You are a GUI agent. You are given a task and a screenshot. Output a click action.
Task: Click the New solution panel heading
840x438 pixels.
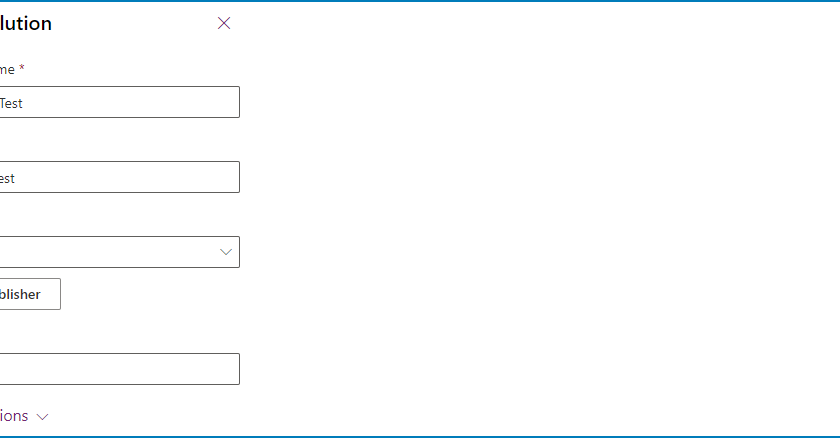26,24
